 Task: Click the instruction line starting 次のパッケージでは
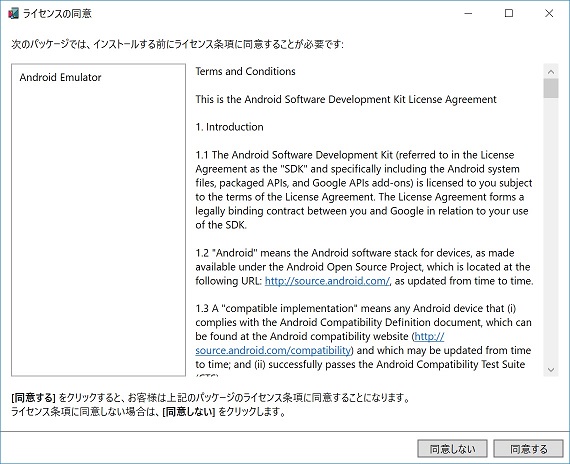pyautogui.click(x=177, y=44)
